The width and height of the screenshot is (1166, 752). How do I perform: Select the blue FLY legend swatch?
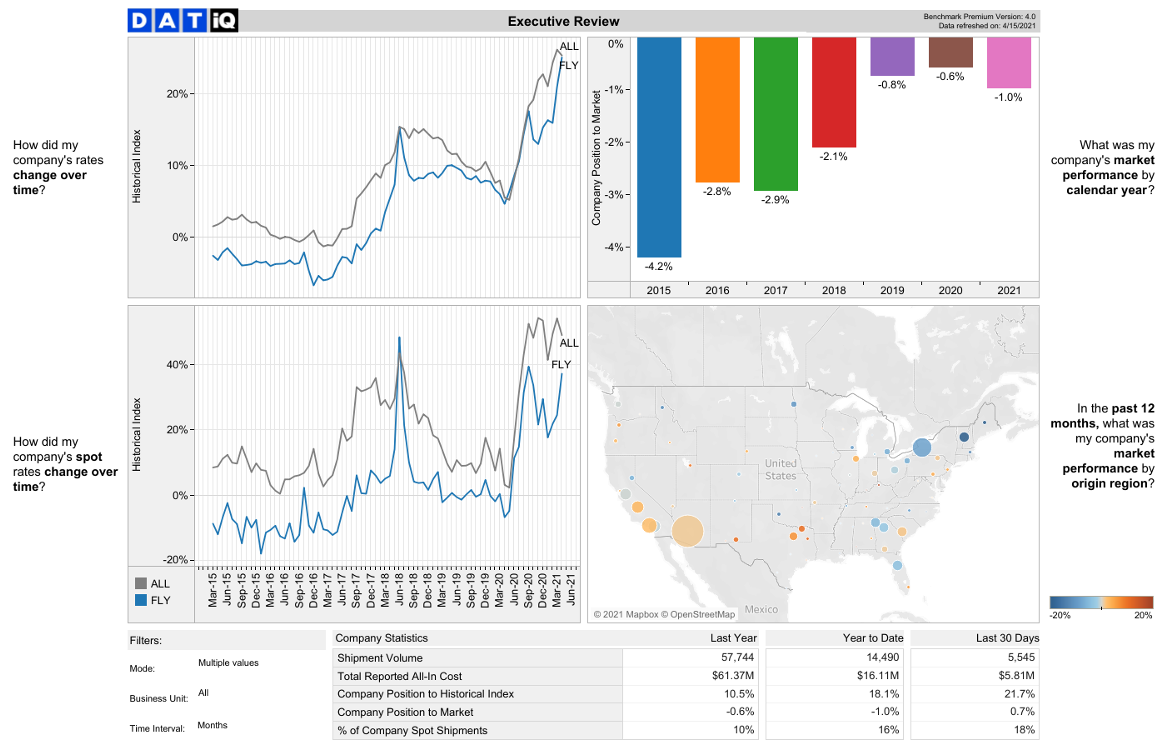pyautogui.click(x=141, y=600)
